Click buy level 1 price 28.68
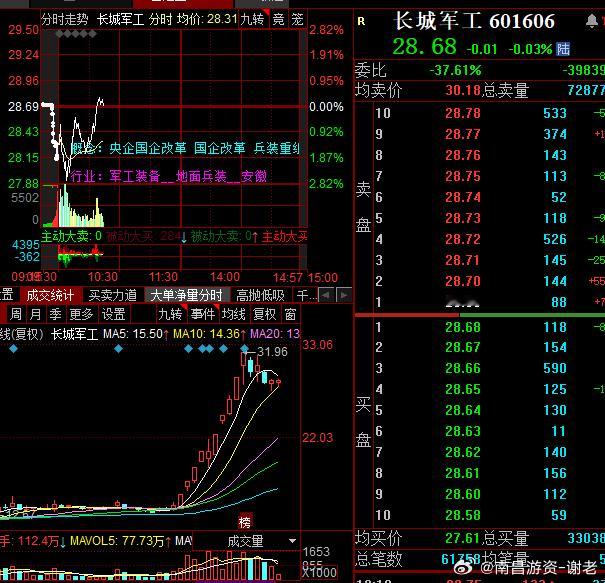 coord(463,327)
